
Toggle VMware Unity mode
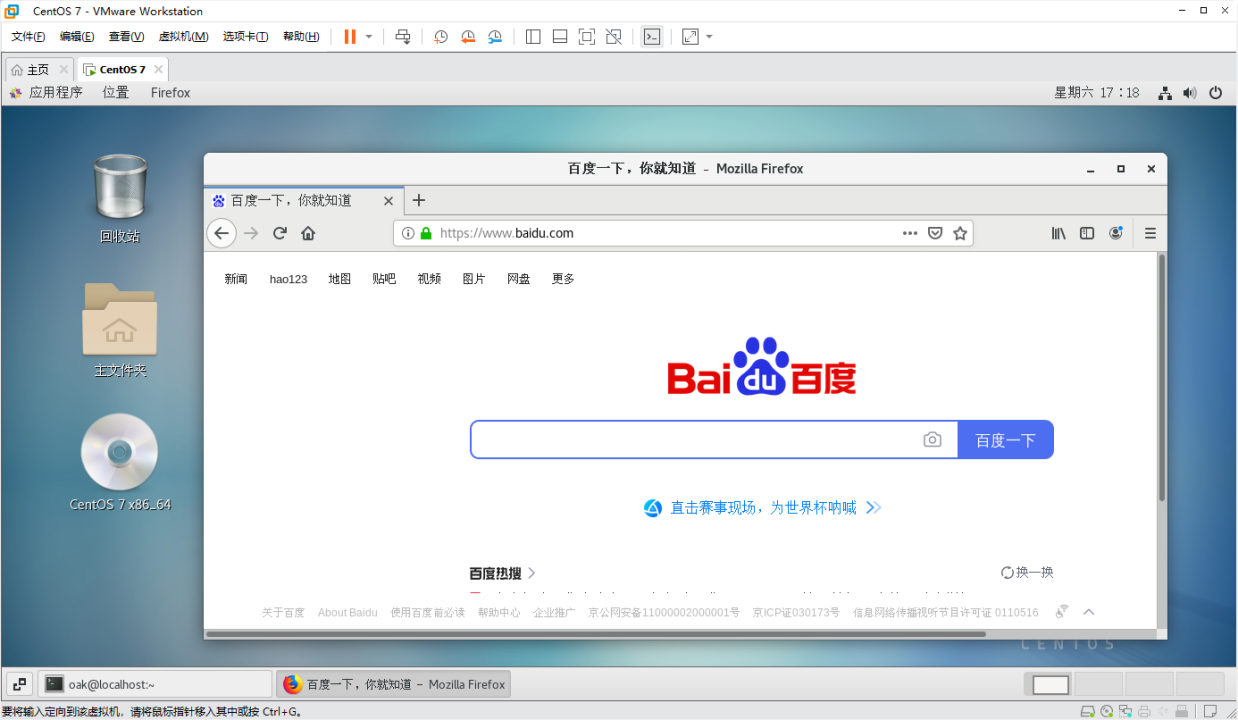(614, 36)
